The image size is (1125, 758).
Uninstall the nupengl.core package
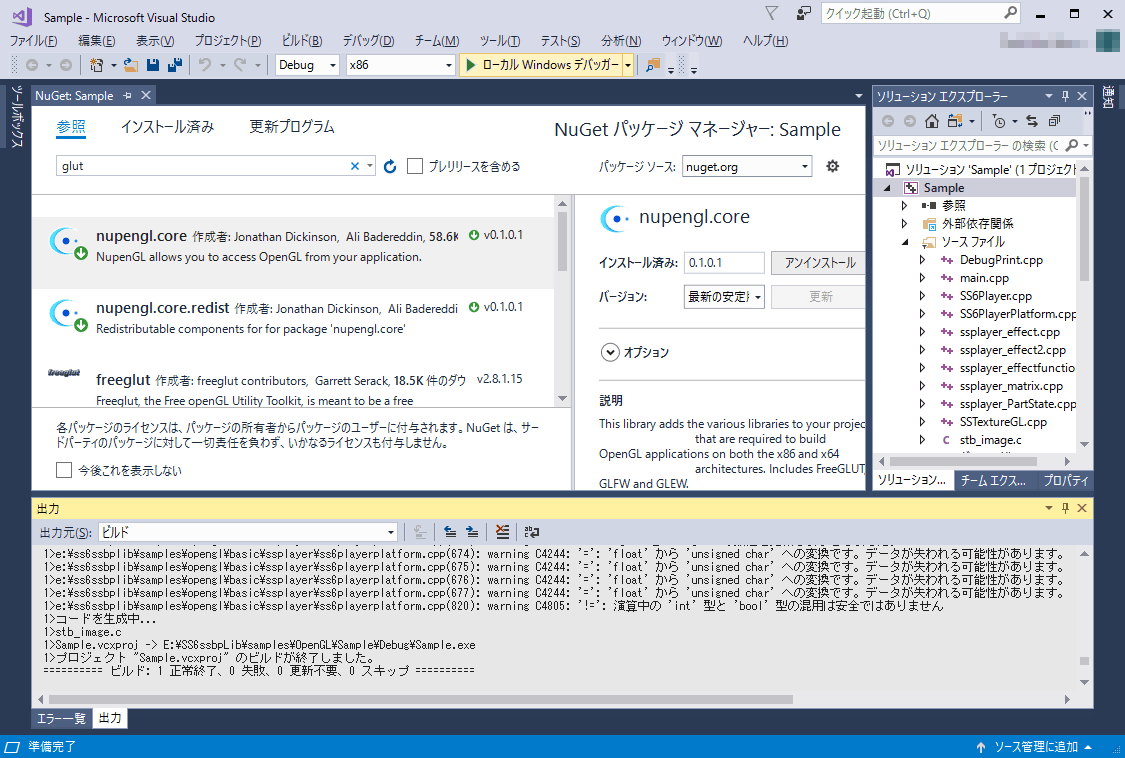coord(819,263)
